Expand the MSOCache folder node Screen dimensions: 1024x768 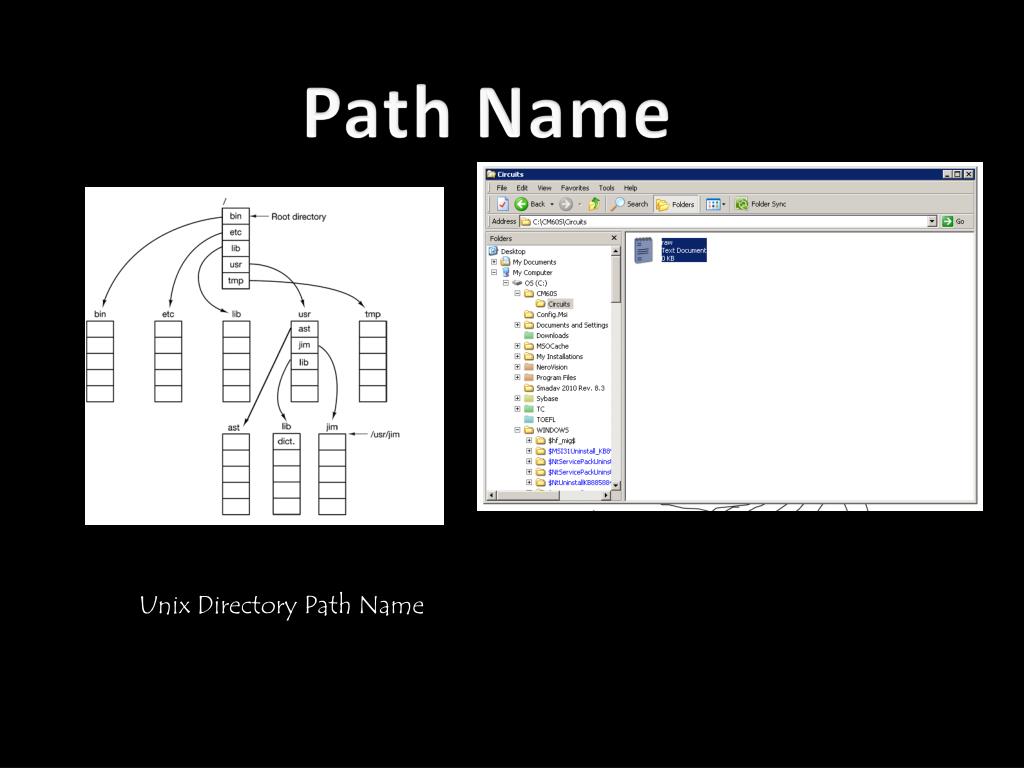coord(517,346)
